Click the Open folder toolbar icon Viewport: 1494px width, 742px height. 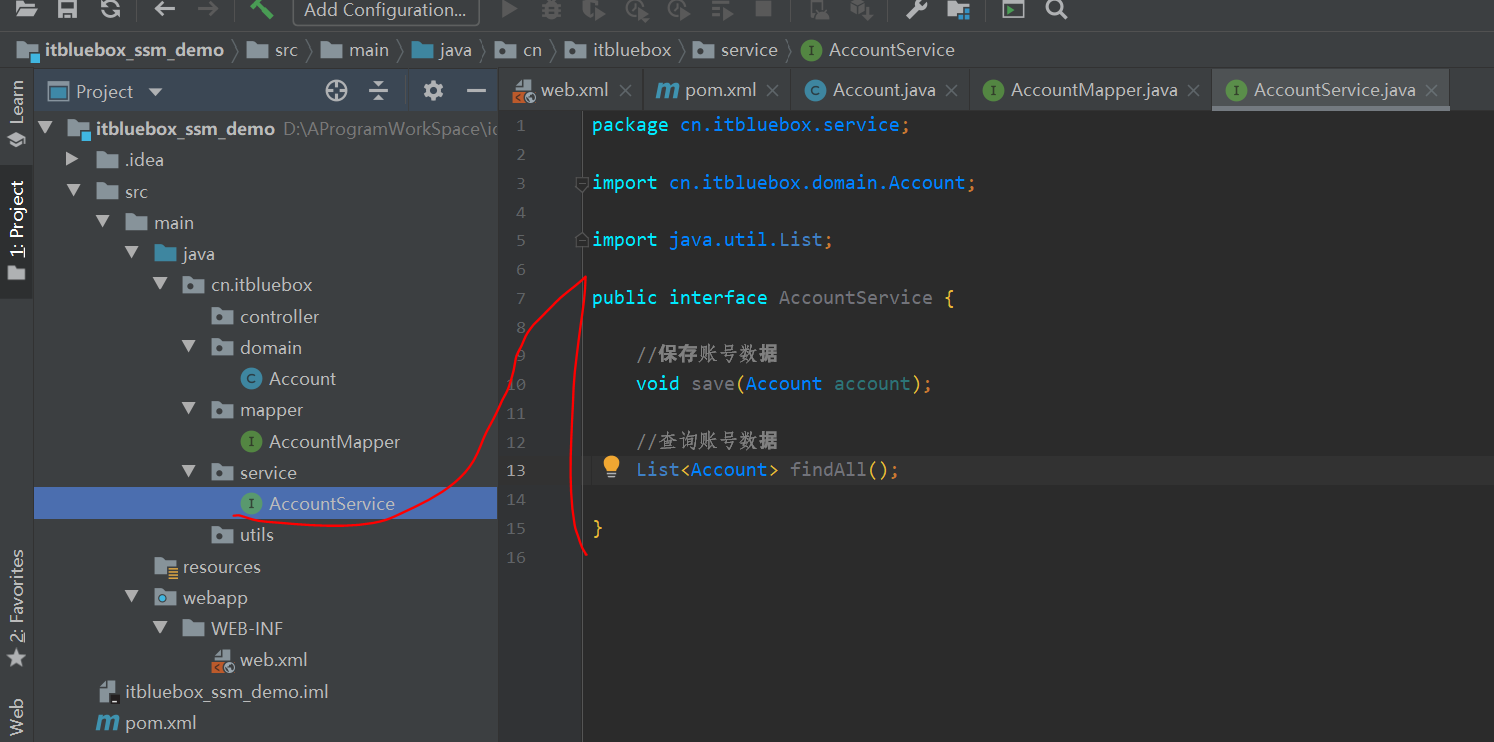tap(27, 9)
